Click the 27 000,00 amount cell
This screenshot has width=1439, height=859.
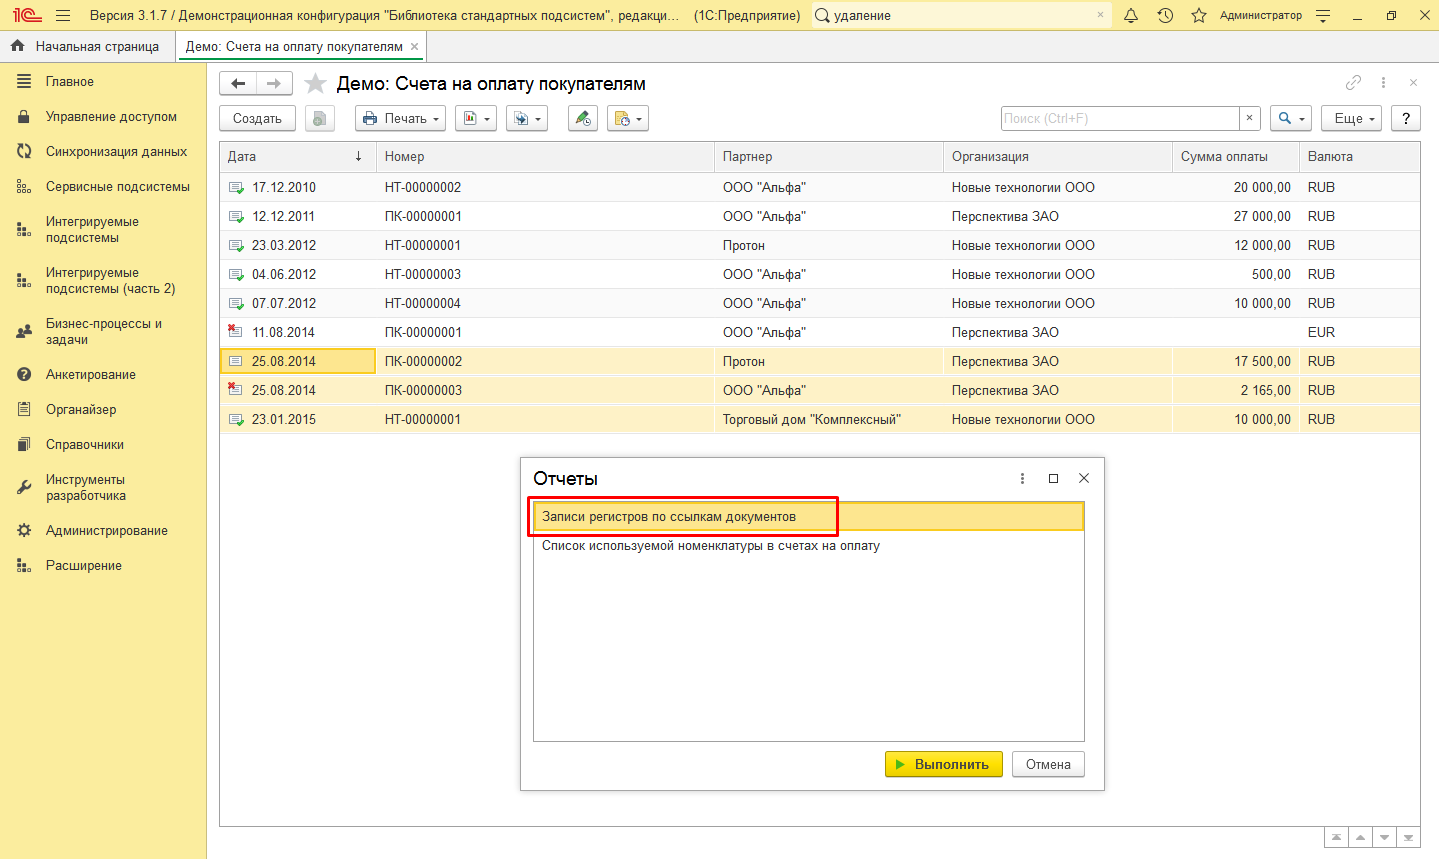[1236, 217]
